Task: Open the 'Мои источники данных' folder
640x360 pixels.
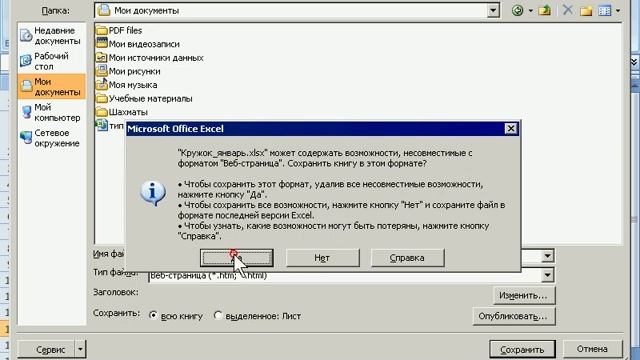Action: tap(149, 58)
